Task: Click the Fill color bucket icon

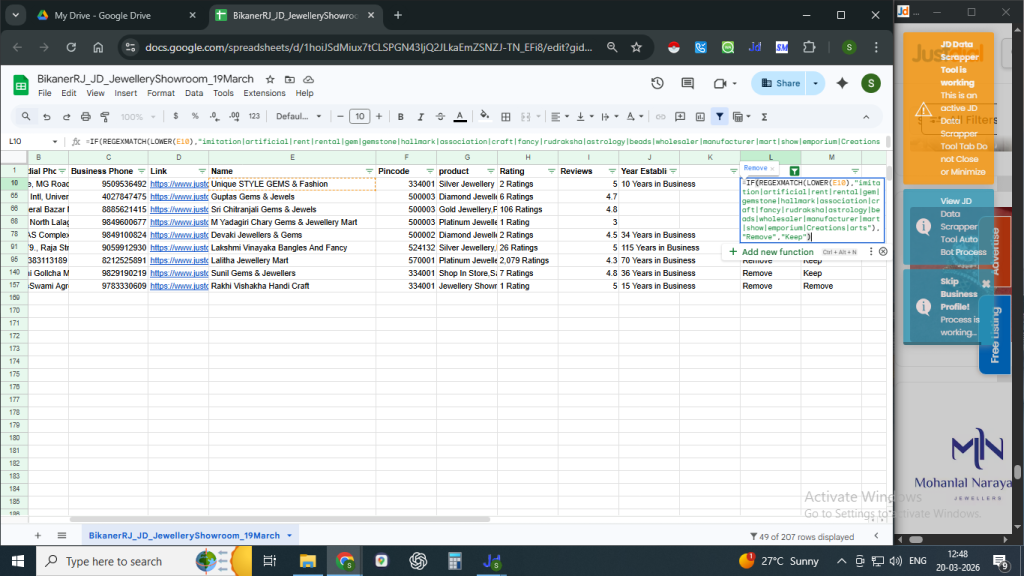Action: [485, 117]
